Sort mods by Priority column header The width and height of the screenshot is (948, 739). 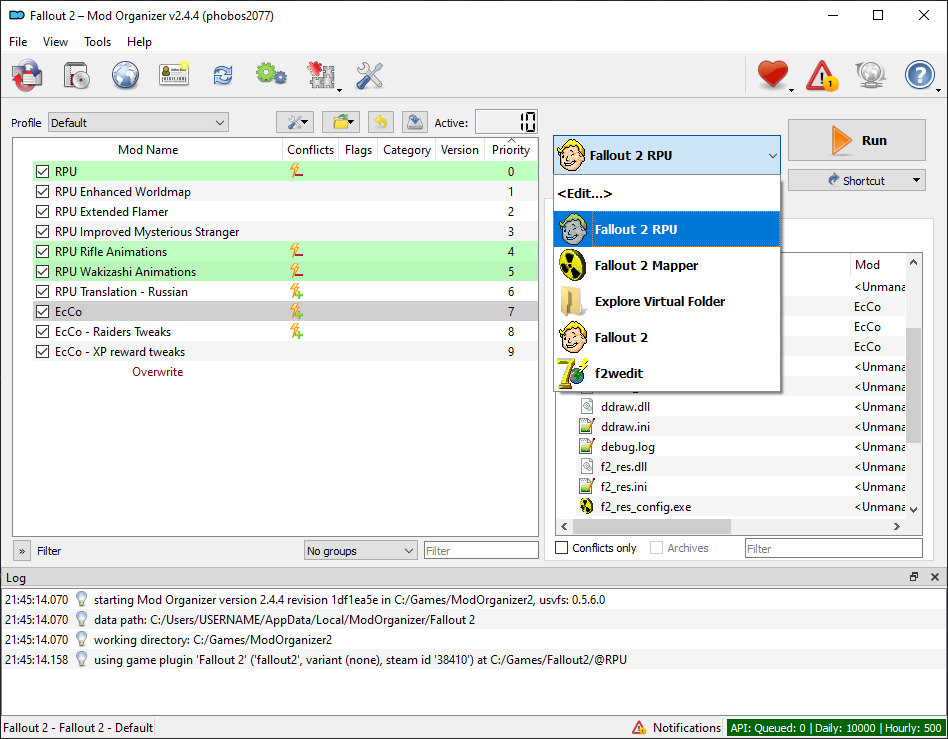coord(511,149)
